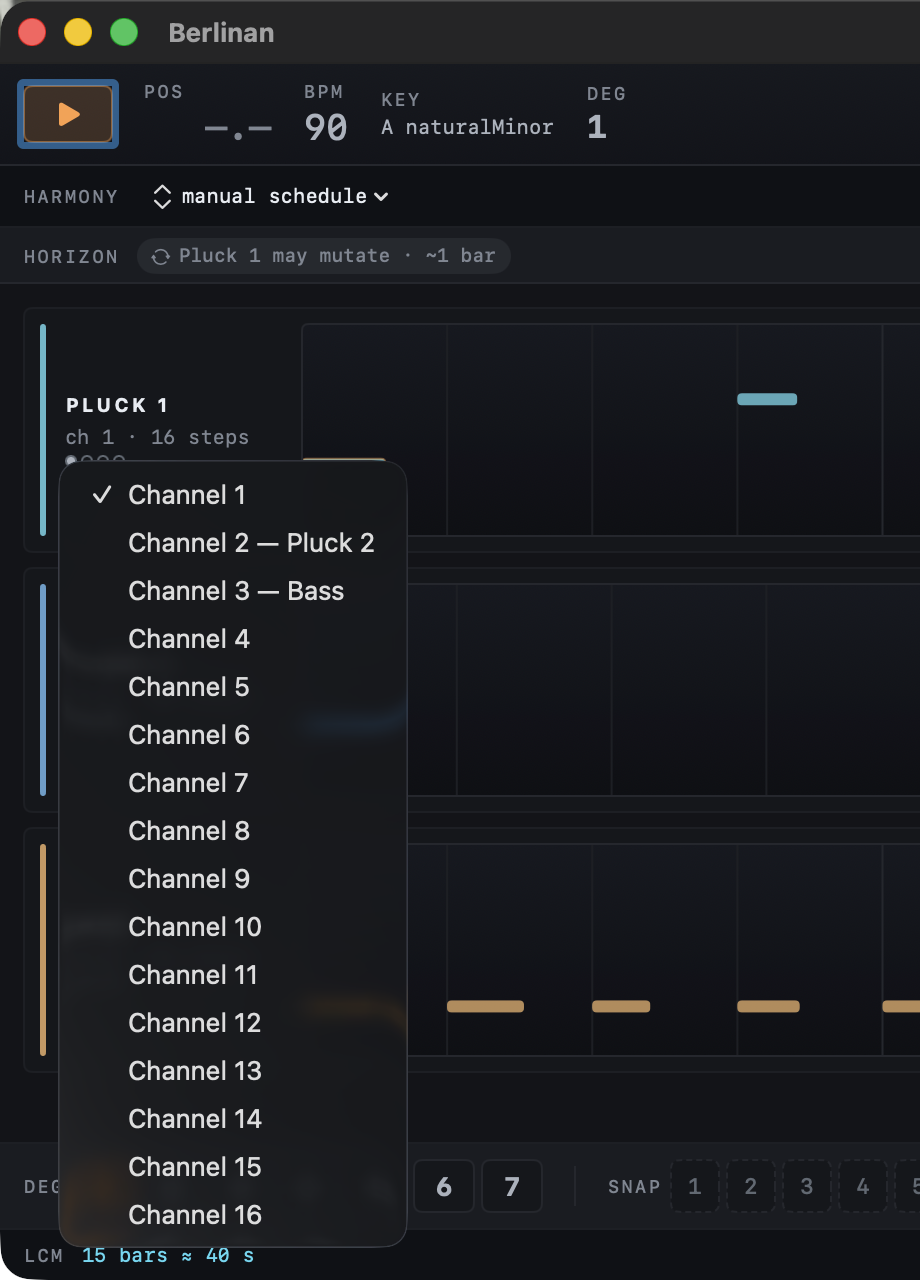Viewport: 920px width, 1280px height.
Task: Click the key label 'A naturalMinor'
Action: [x=467, y=127]
